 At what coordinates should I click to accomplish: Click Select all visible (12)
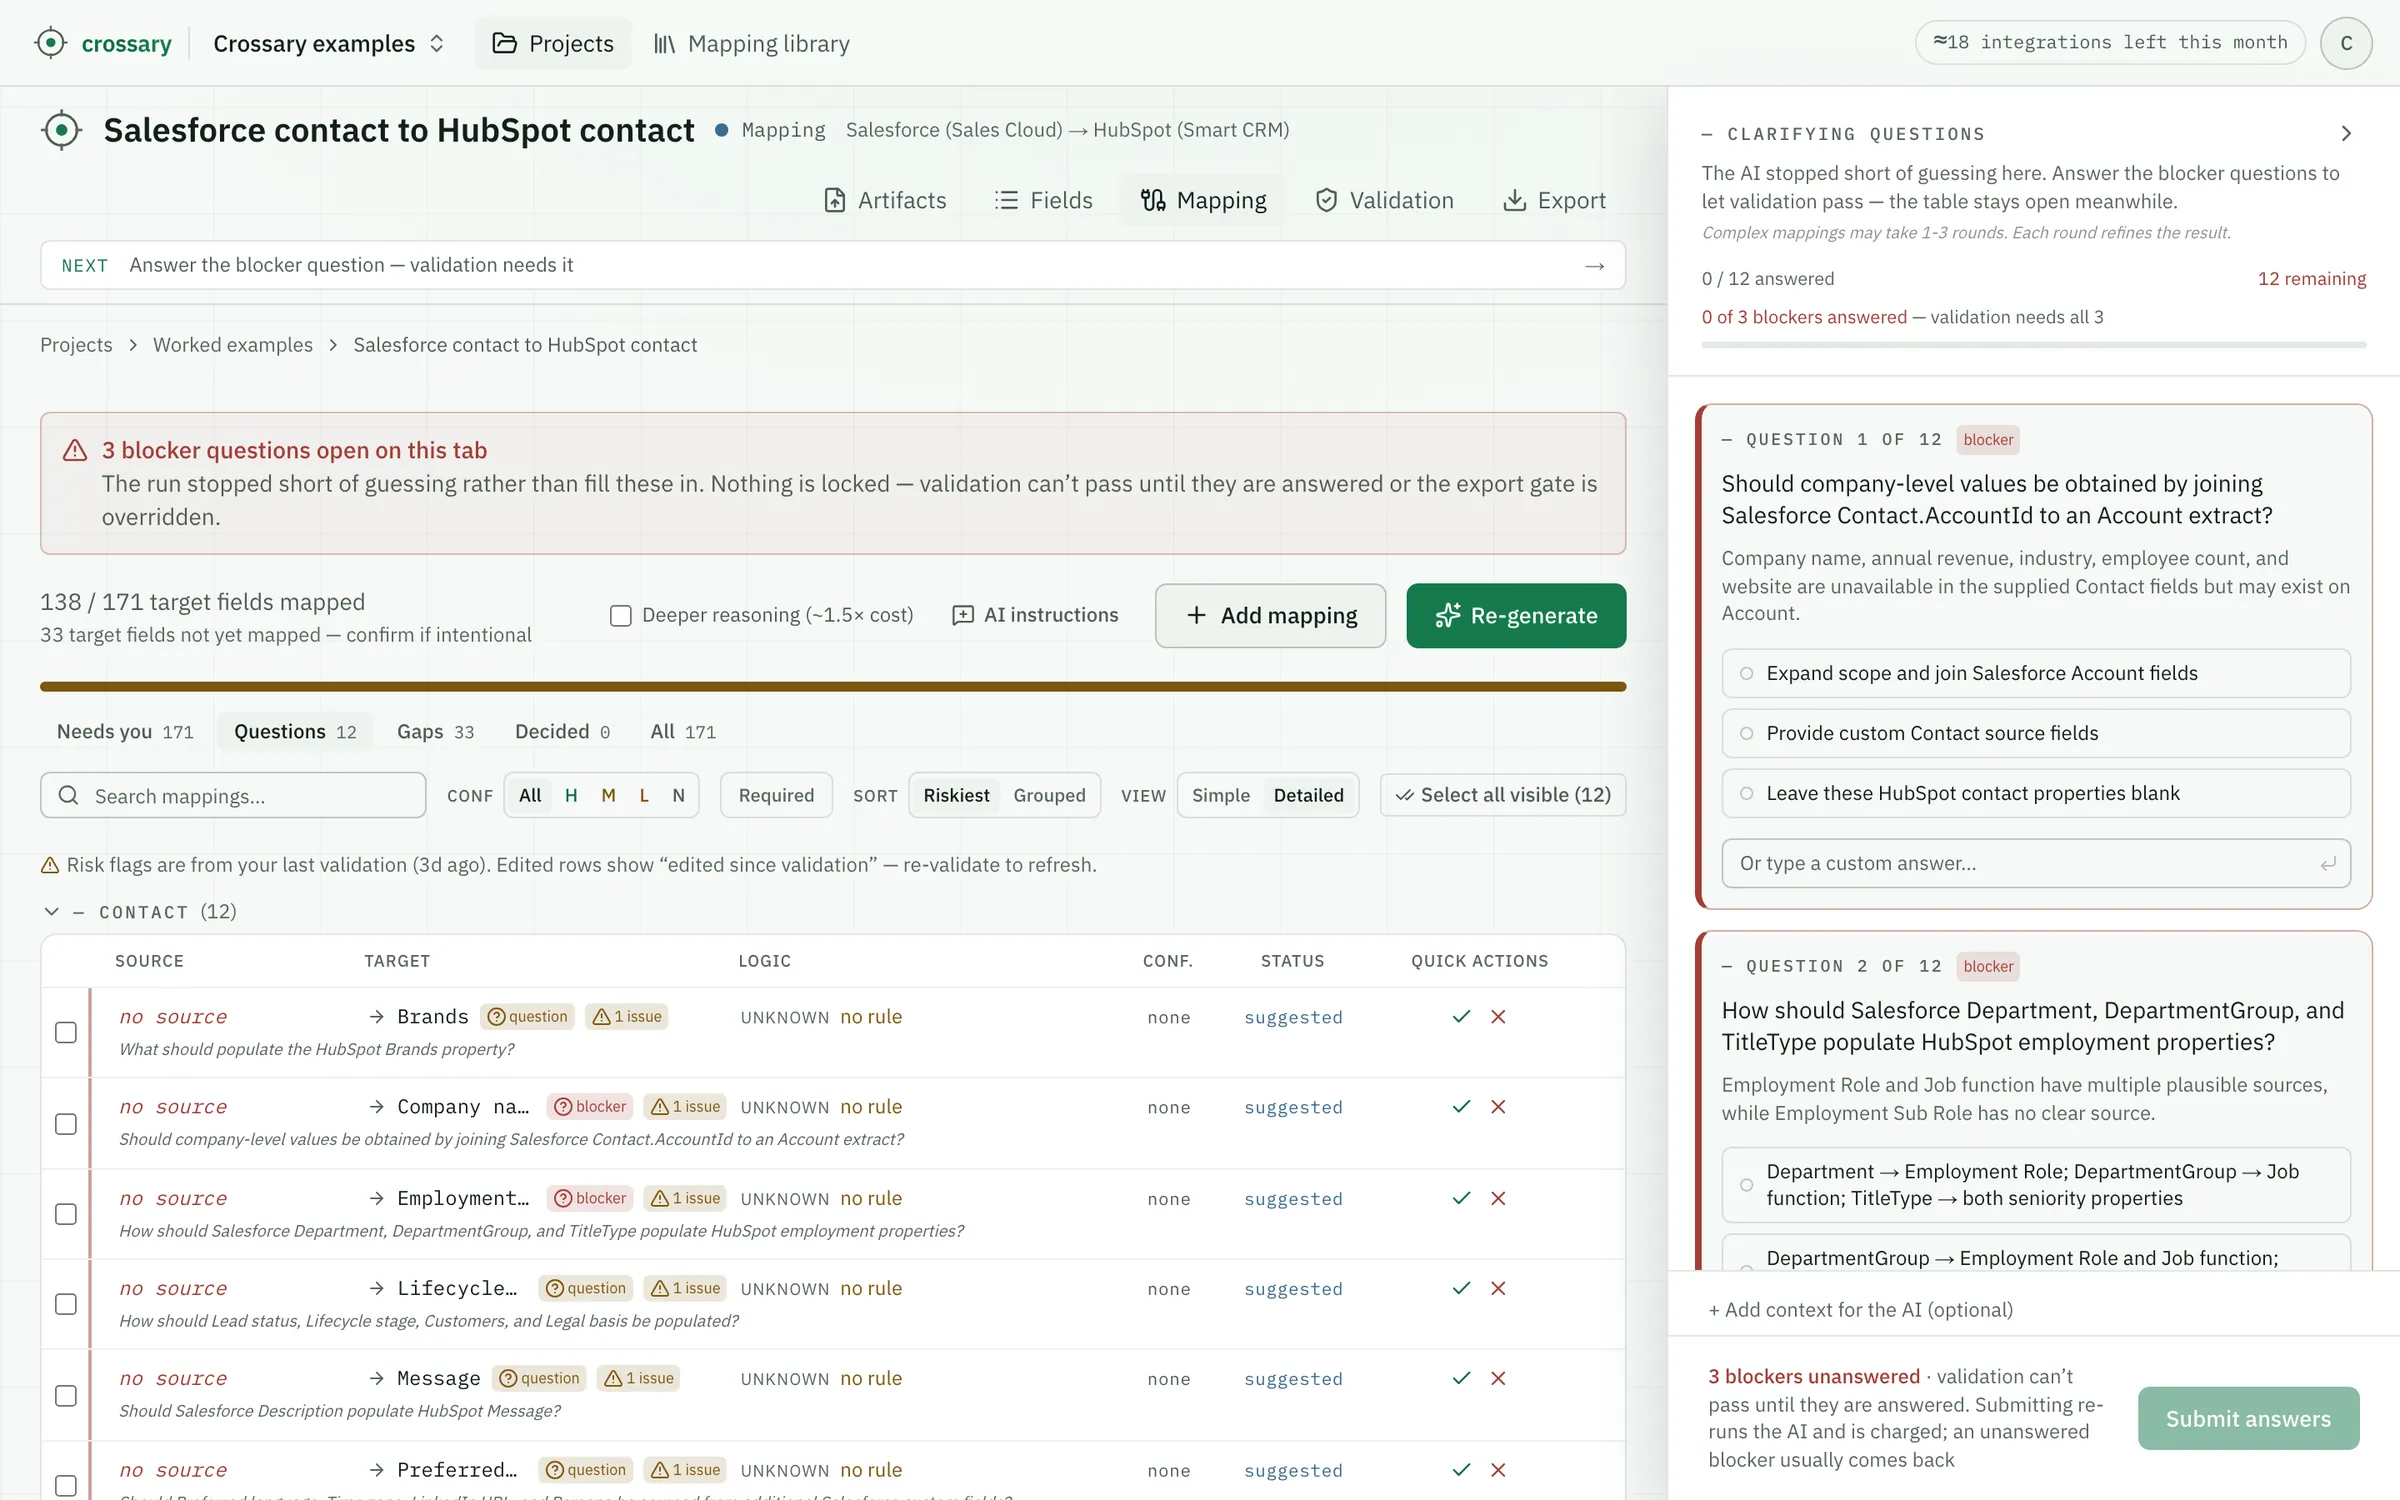pos(1503,795)
